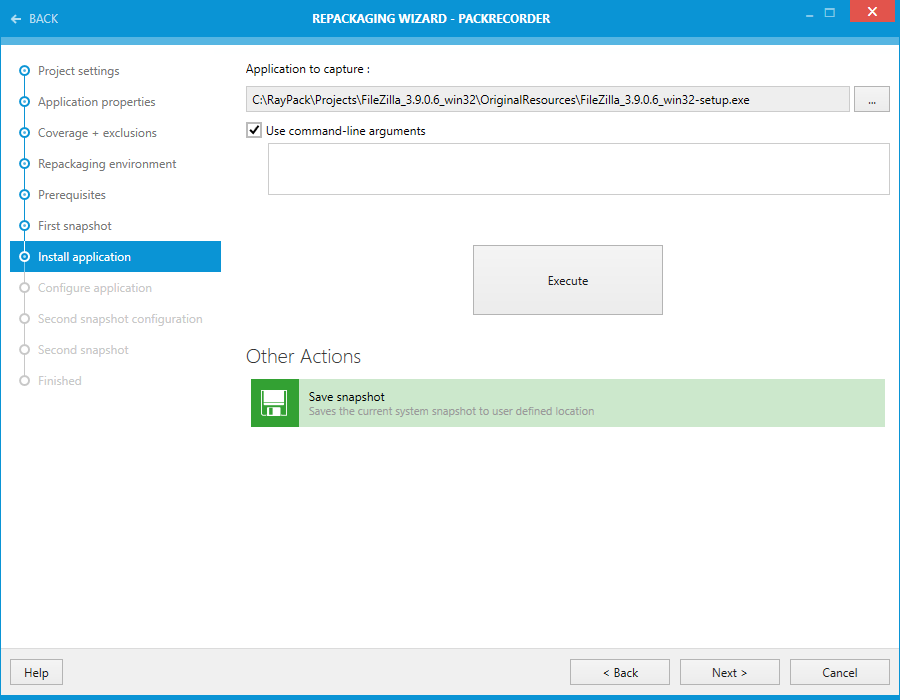The width and height of the screenshot is (900, 700).
Task: Click the Second snapshot step circle marker
Action: tap(23, 349)
